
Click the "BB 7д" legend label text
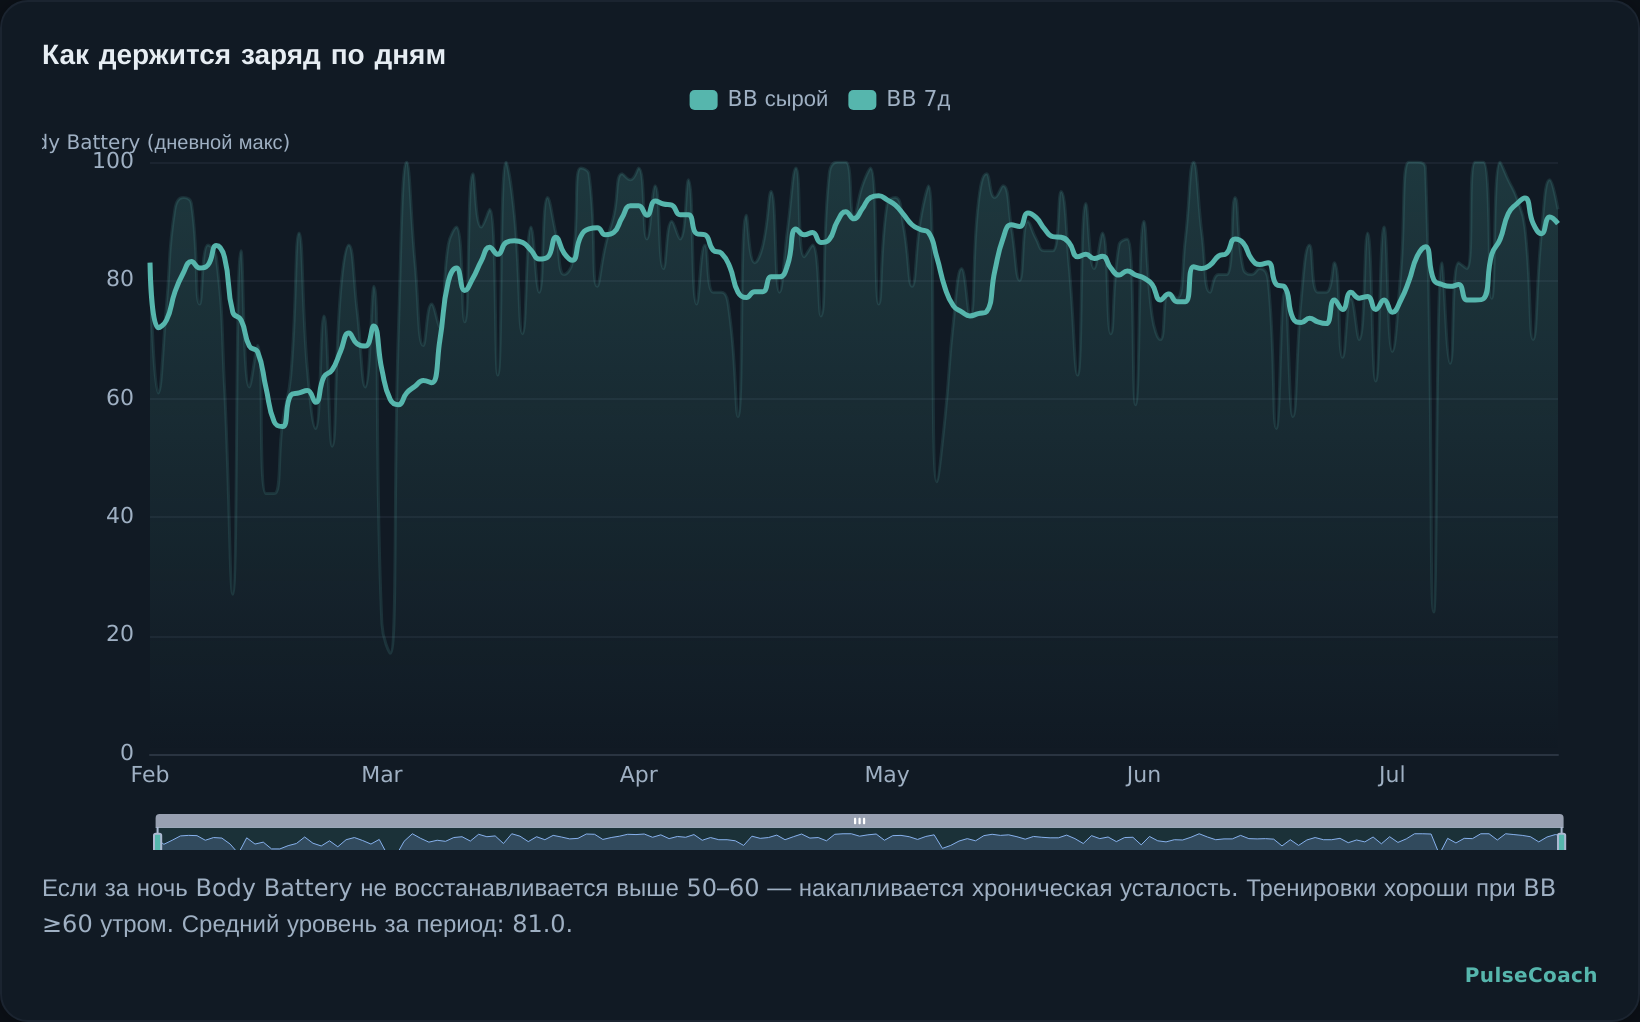[x=918, y=99]
